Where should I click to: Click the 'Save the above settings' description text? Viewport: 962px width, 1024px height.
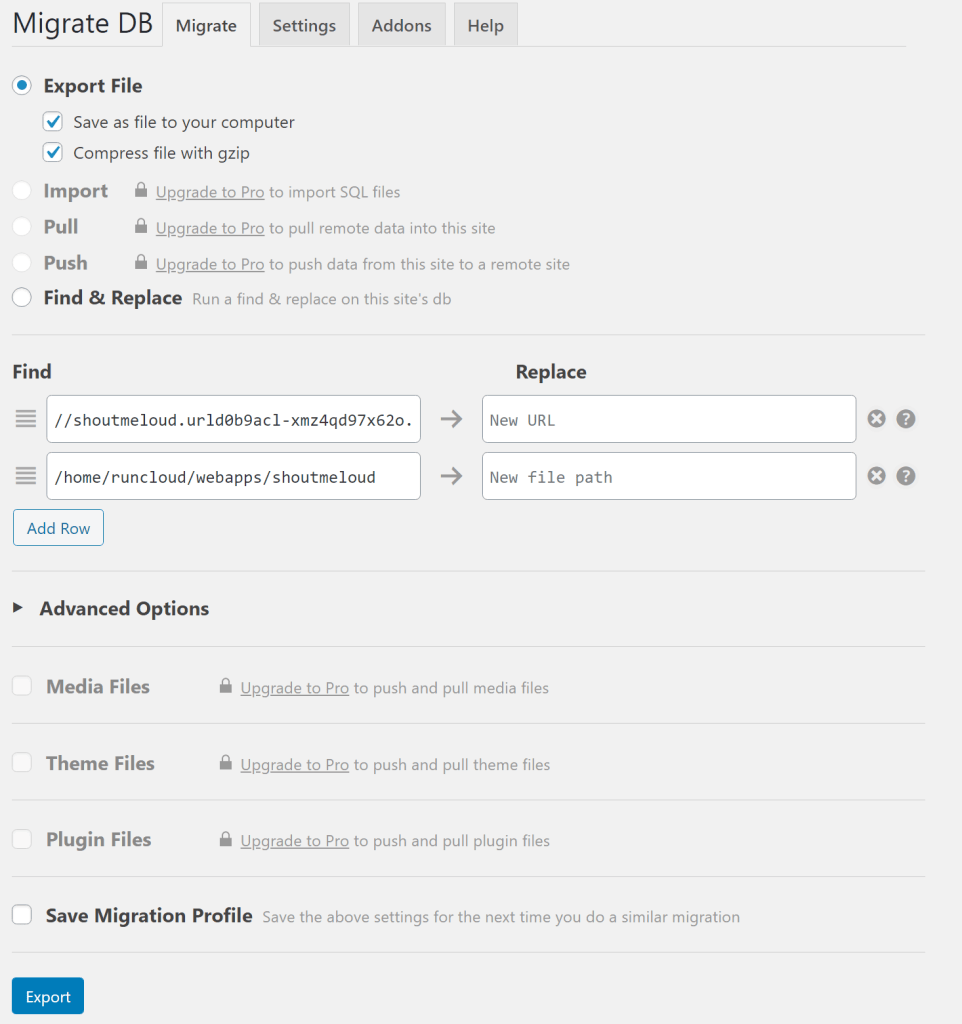click(x=501, y=917)
